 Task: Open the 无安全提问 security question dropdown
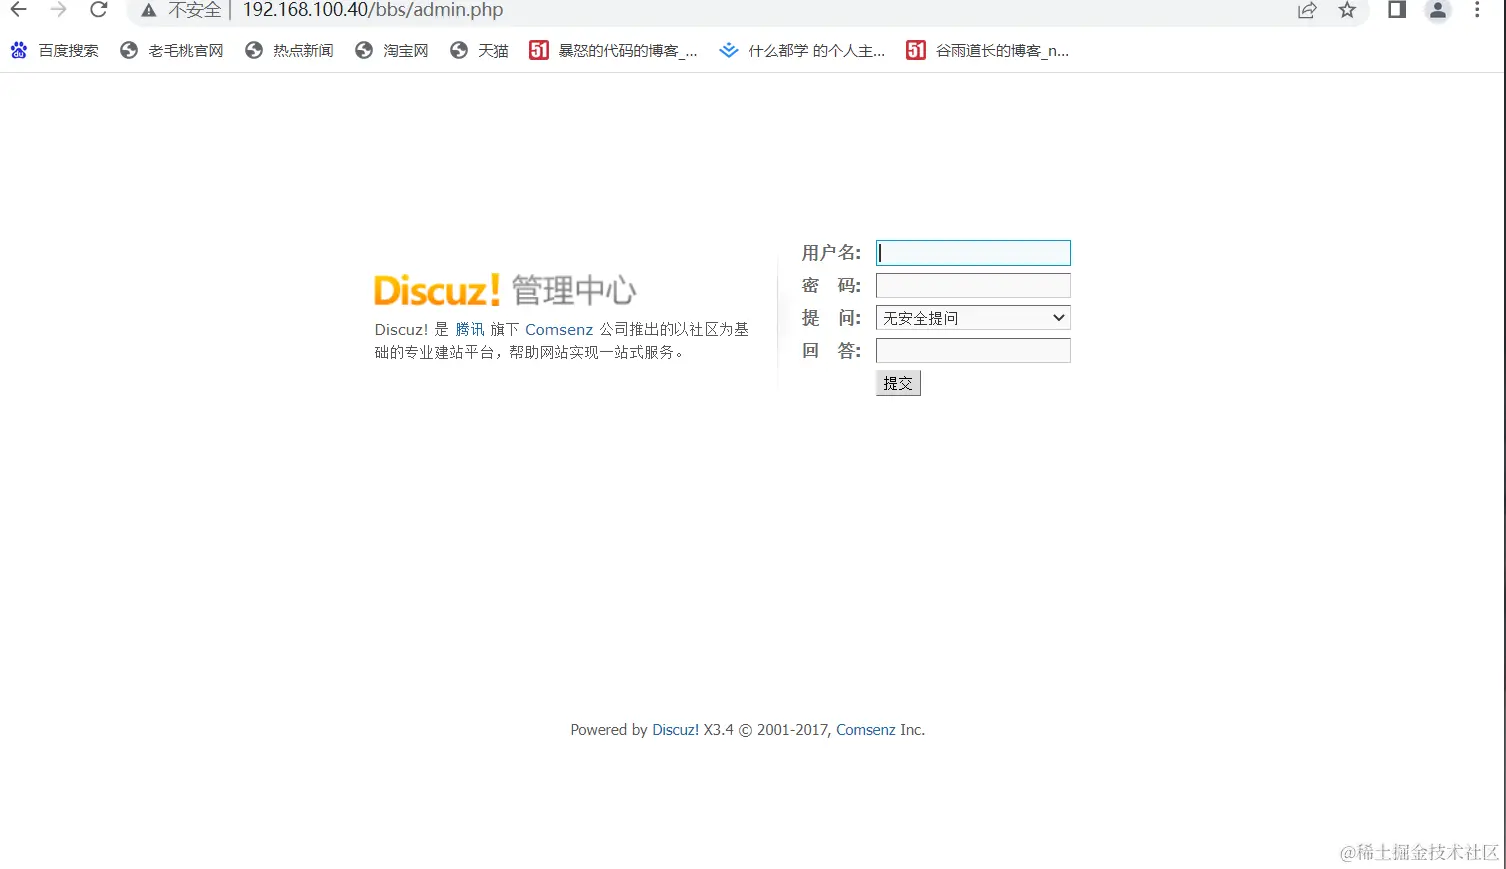973,318
